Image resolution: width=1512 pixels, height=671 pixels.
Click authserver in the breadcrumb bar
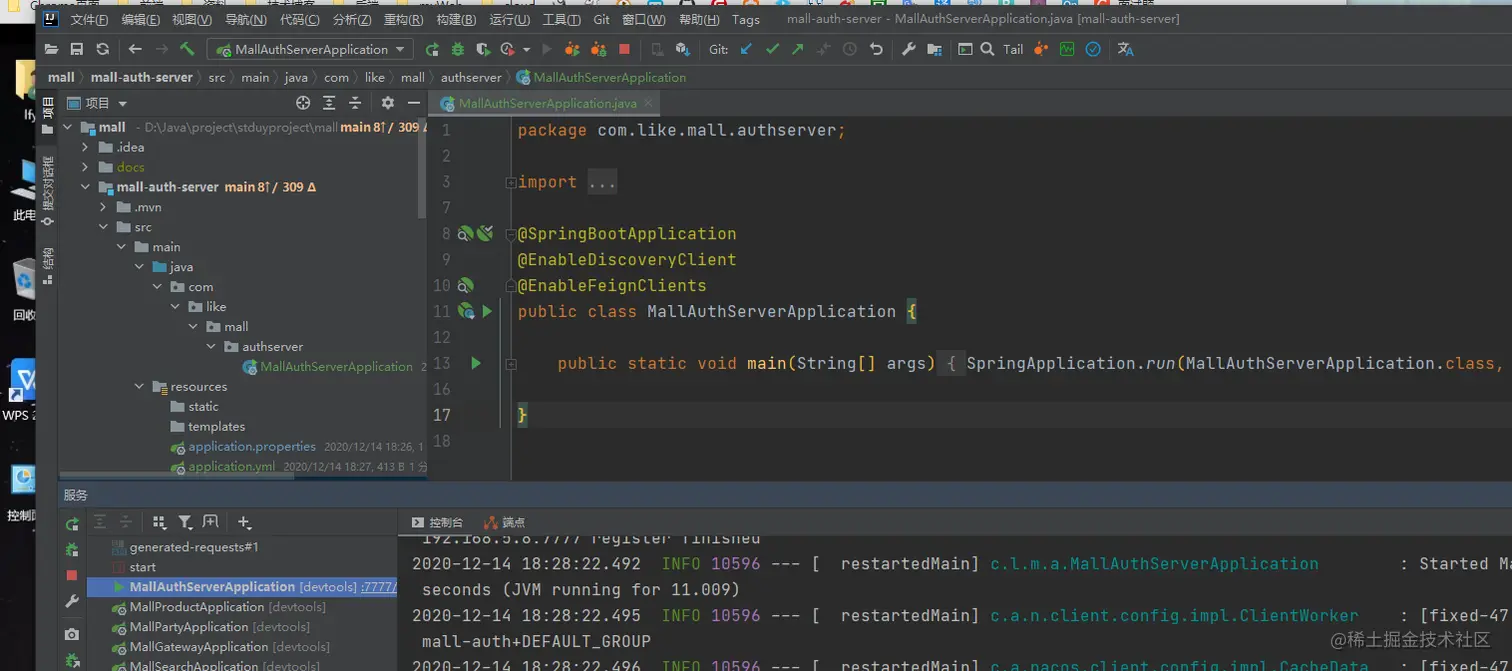pos(471,77)
